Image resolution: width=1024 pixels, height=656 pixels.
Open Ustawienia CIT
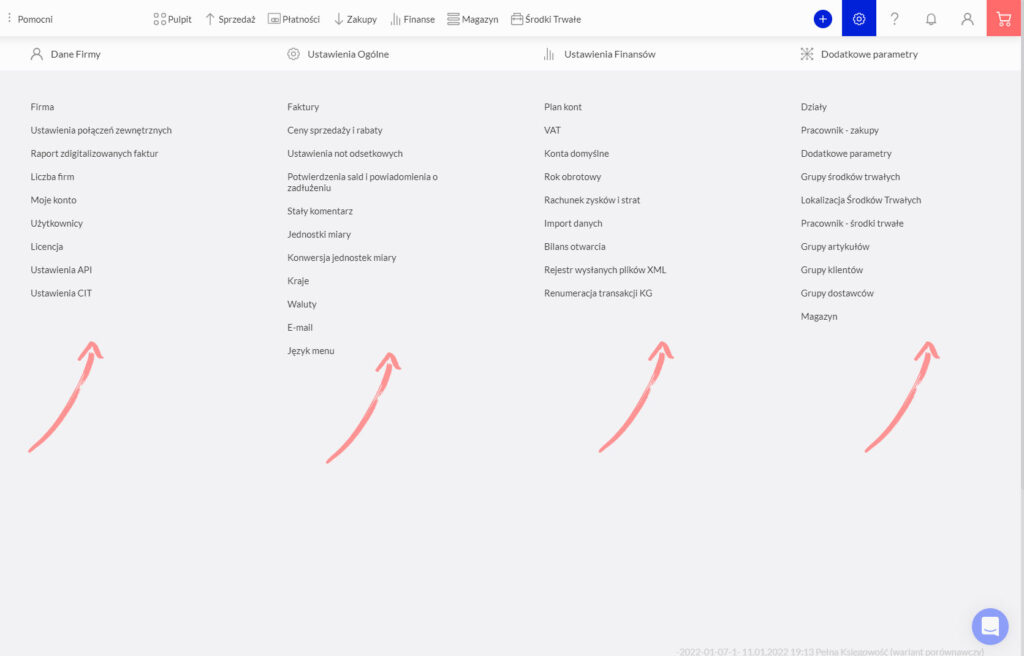click(x=61, y=293)
